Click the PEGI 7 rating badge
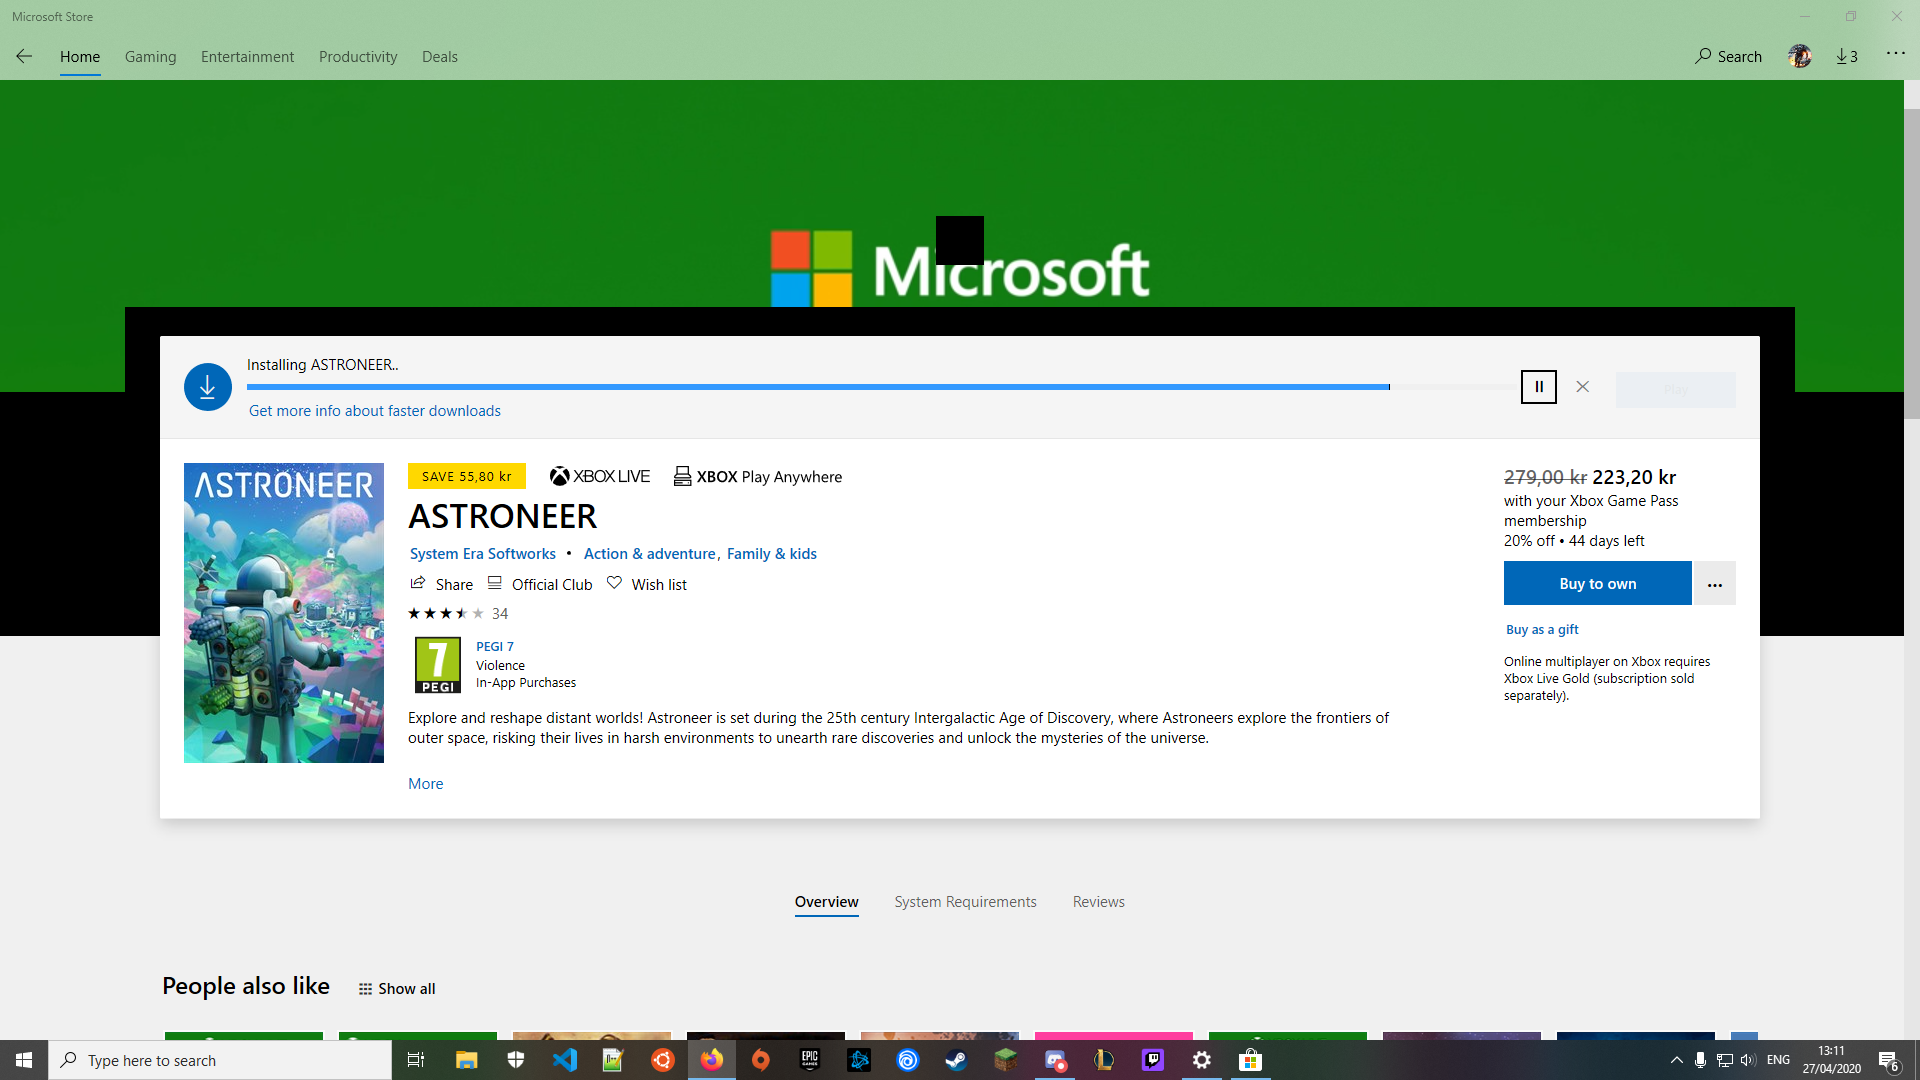The image size is (1920, 1080). pyautogui.click(x=438, y=665)
